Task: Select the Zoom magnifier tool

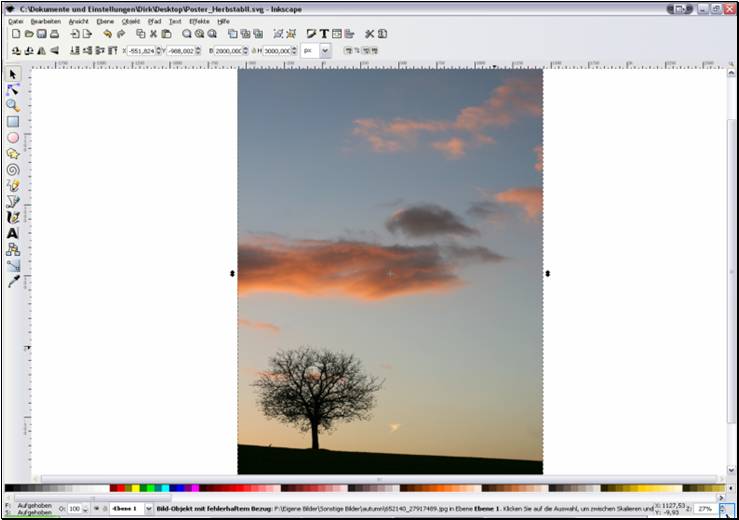Action: tap(13, 105)
